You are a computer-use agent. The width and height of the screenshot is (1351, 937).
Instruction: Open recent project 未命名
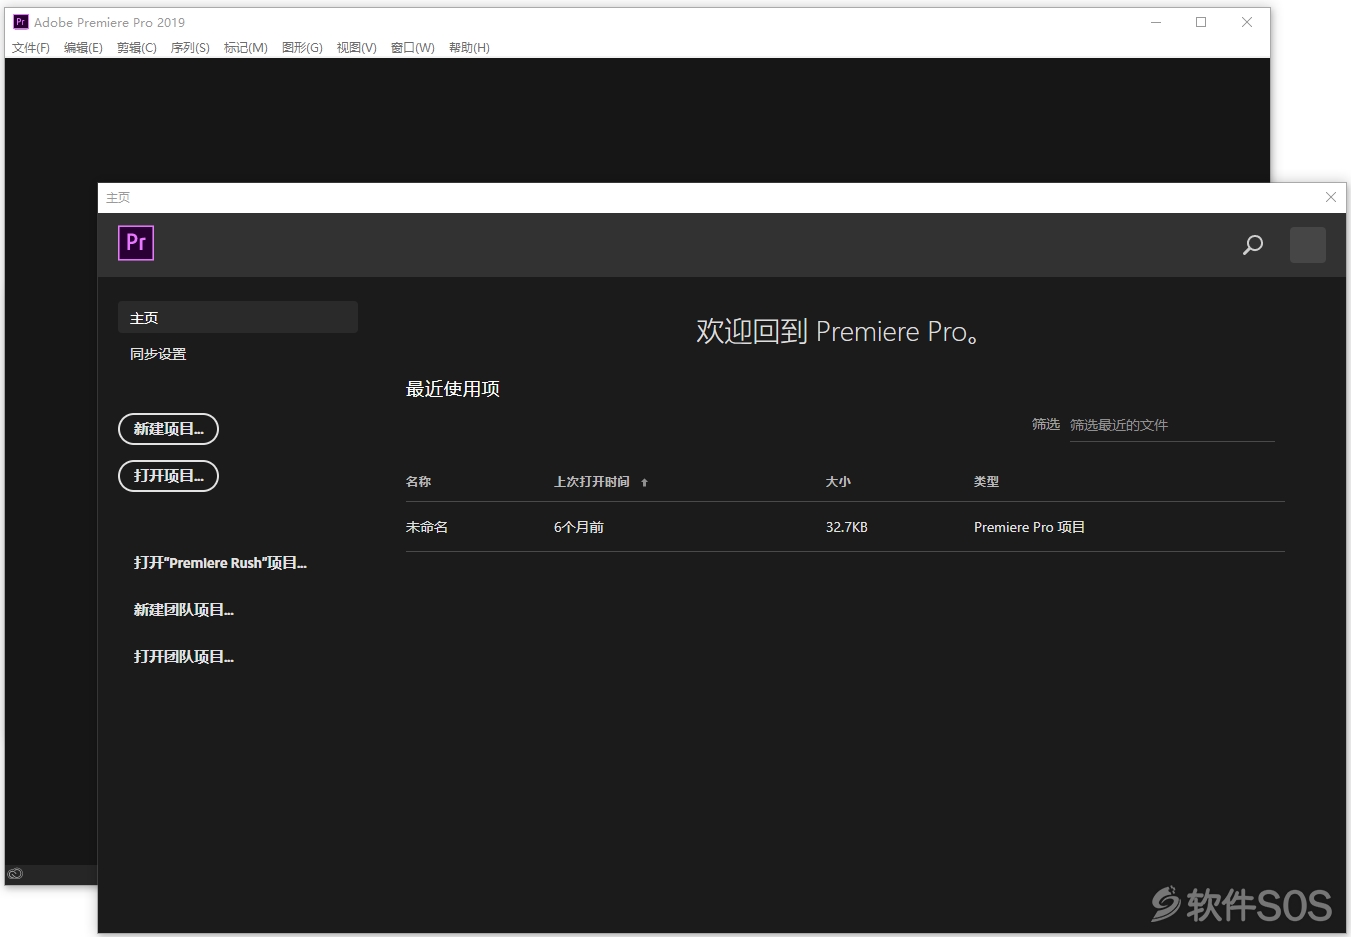click(x=427, y=527)
